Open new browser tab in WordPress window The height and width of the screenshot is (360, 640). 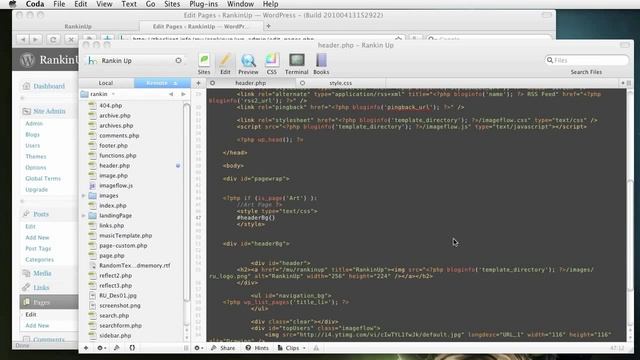point(268,26)
